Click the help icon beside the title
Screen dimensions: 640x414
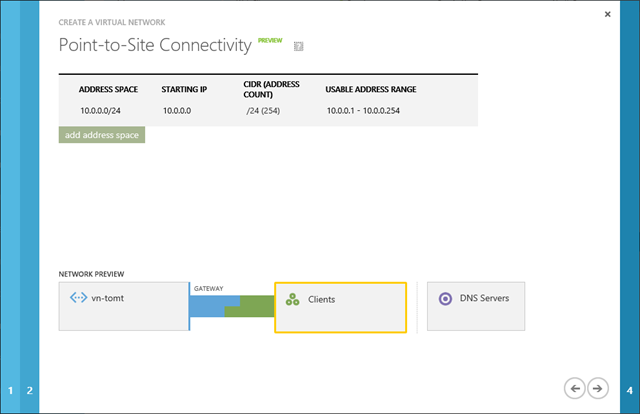tap(298, 46)
